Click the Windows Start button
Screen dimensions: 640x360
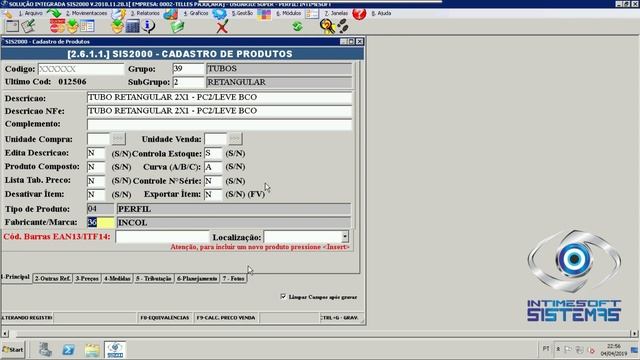click(x=13, y=350)
